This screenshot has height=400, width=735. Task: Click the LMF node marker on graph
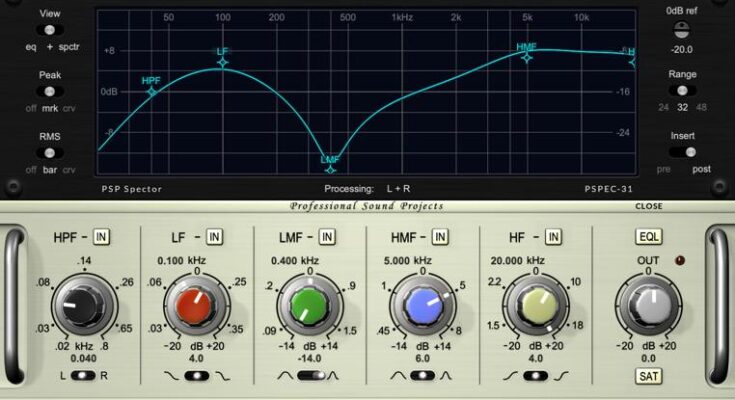tap(331, 159)
